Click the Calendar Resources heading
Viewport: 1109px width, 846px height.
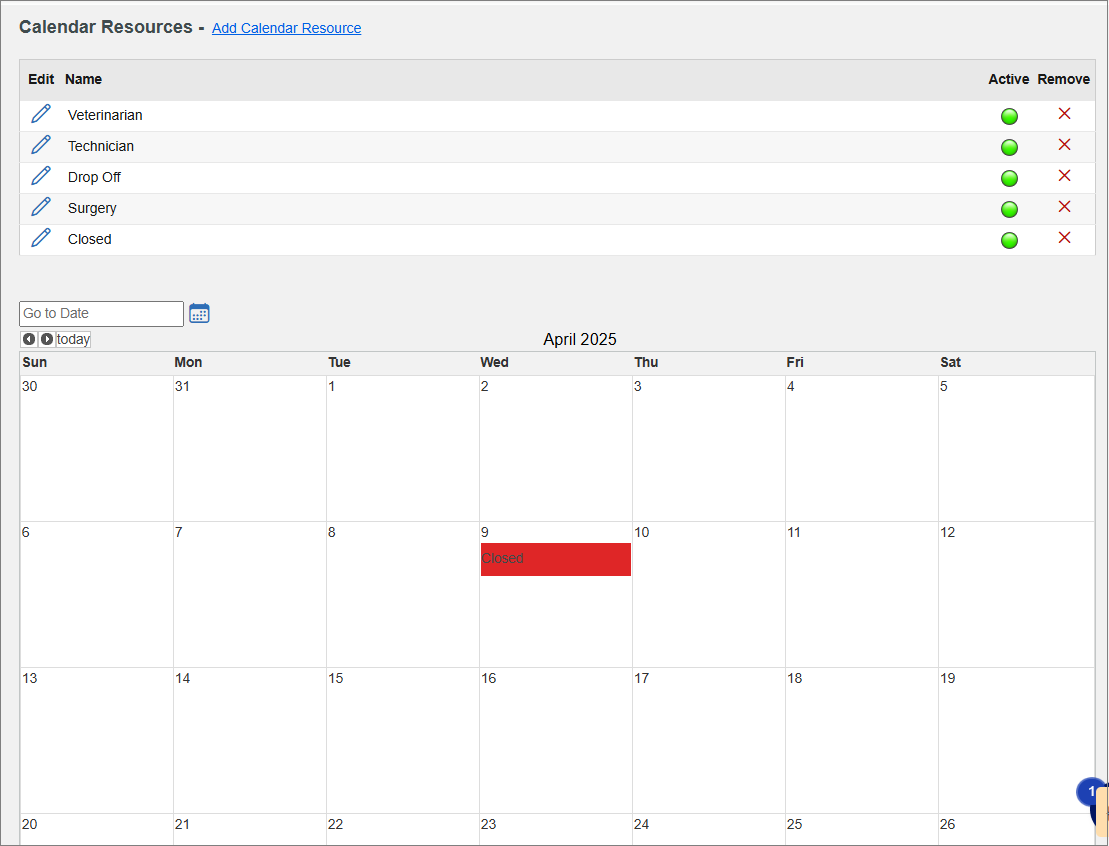(x=106, y=27)
